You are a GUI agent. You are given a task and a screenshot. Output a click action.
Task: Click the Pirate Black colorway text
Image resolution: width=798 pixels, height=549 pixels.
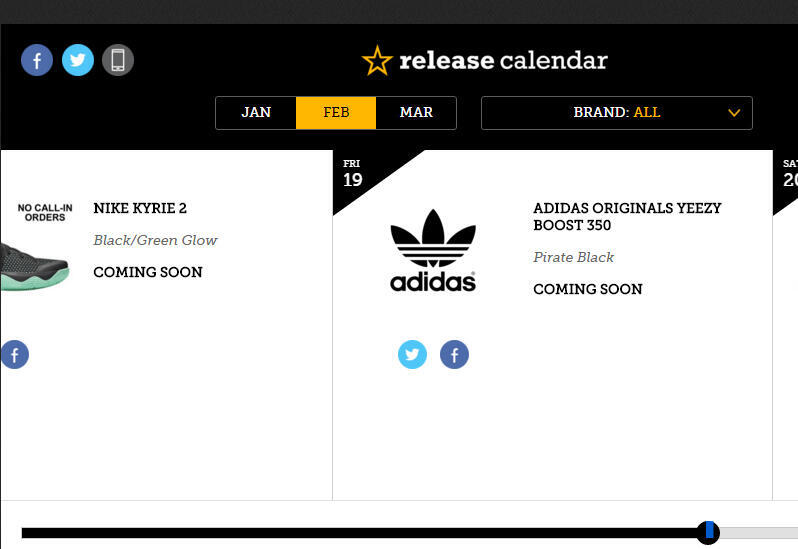(574, 257)
